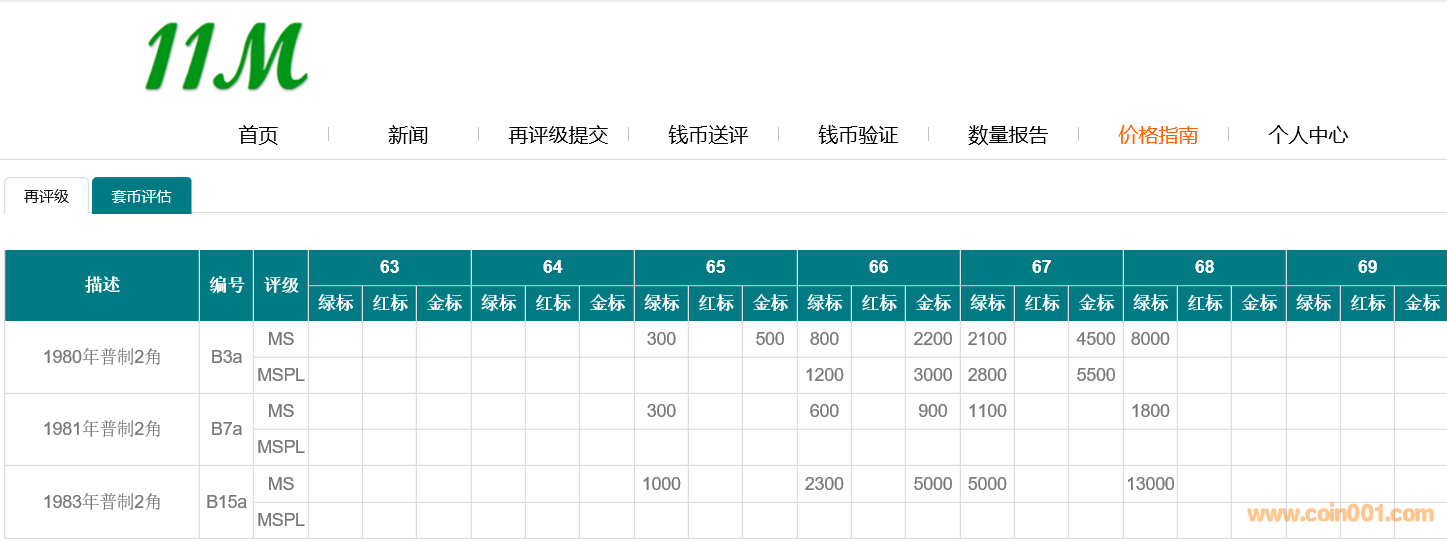This screenshot has width=1447, height=541.
Task: Click the highlighted 价格指南 menu item
Action: pyautogui.click(x=1158, y=135)
